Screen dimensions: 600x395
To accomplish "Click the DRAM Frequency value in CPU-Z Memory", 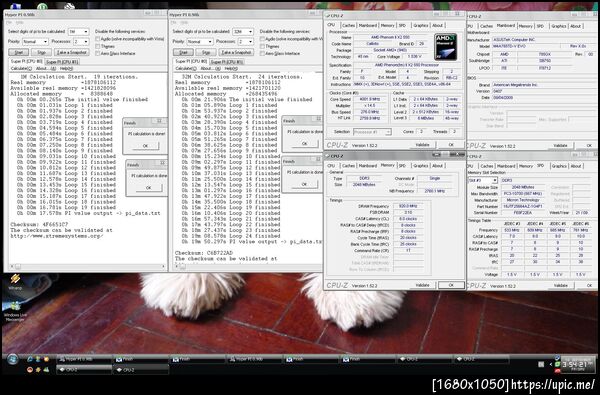I will click(408, 206).
